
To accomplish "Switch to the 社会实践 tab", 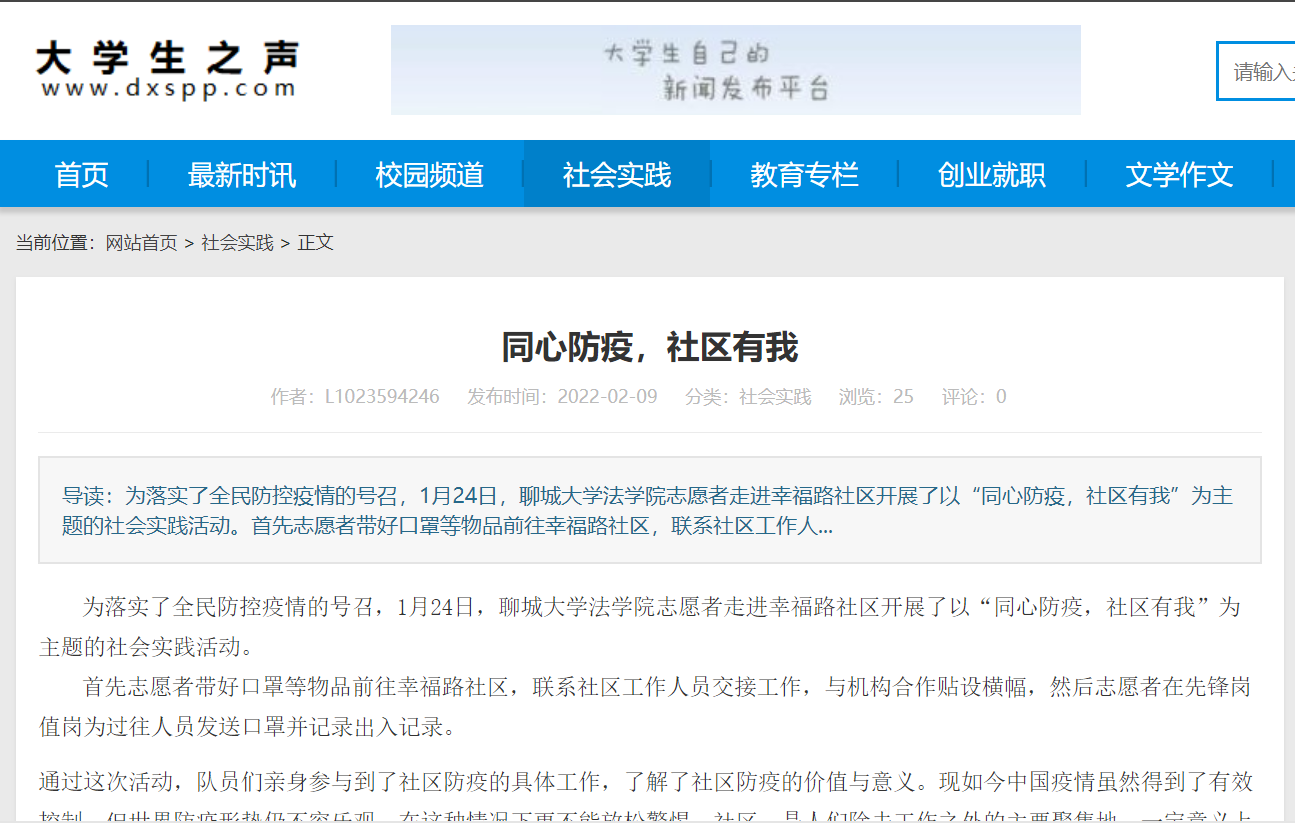I will [616, 173].
